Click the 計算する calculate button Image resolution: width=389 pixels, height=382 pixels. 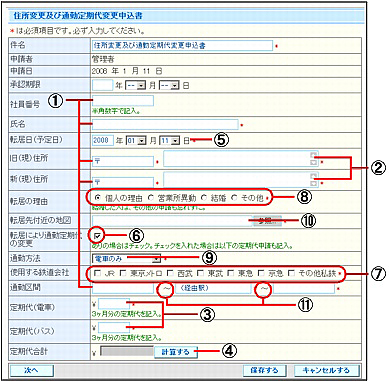[x=176, y=352]
